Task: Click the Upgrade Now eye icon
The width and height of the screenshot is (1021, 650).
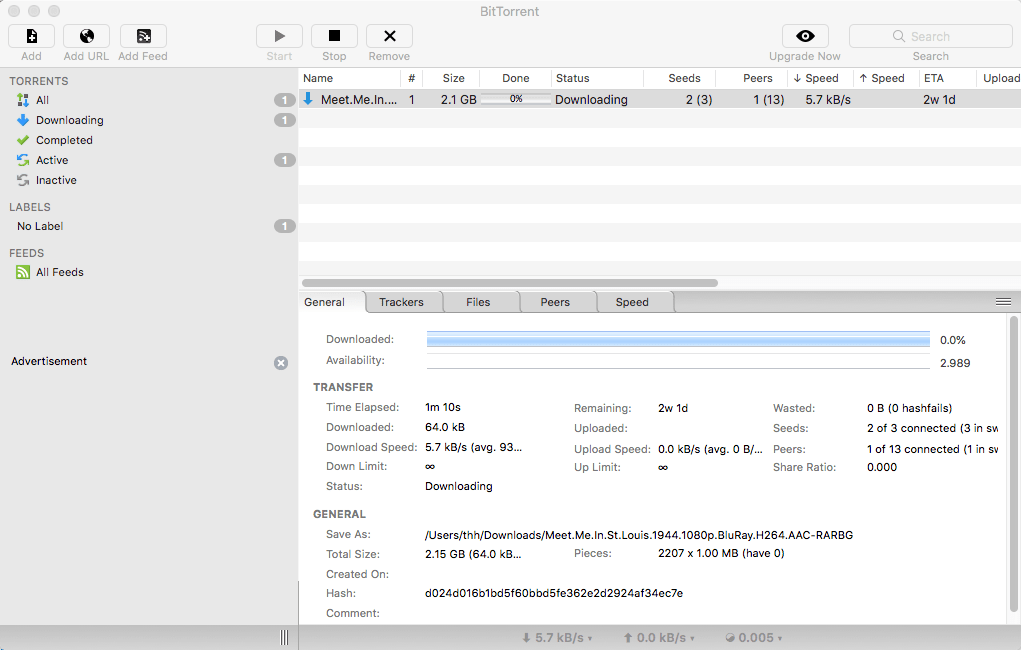Action: pos(804,36)
